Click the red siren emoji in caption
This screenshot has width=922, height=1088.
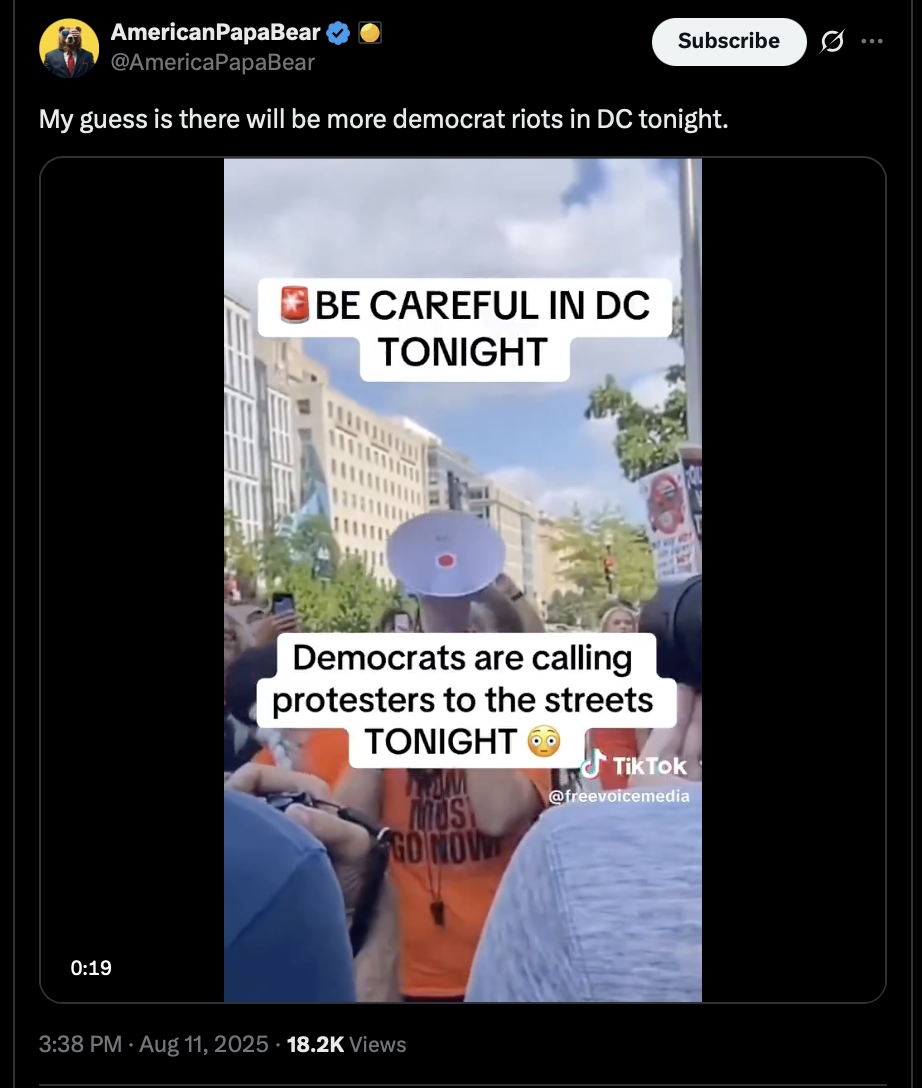click(x=294, y=304)
